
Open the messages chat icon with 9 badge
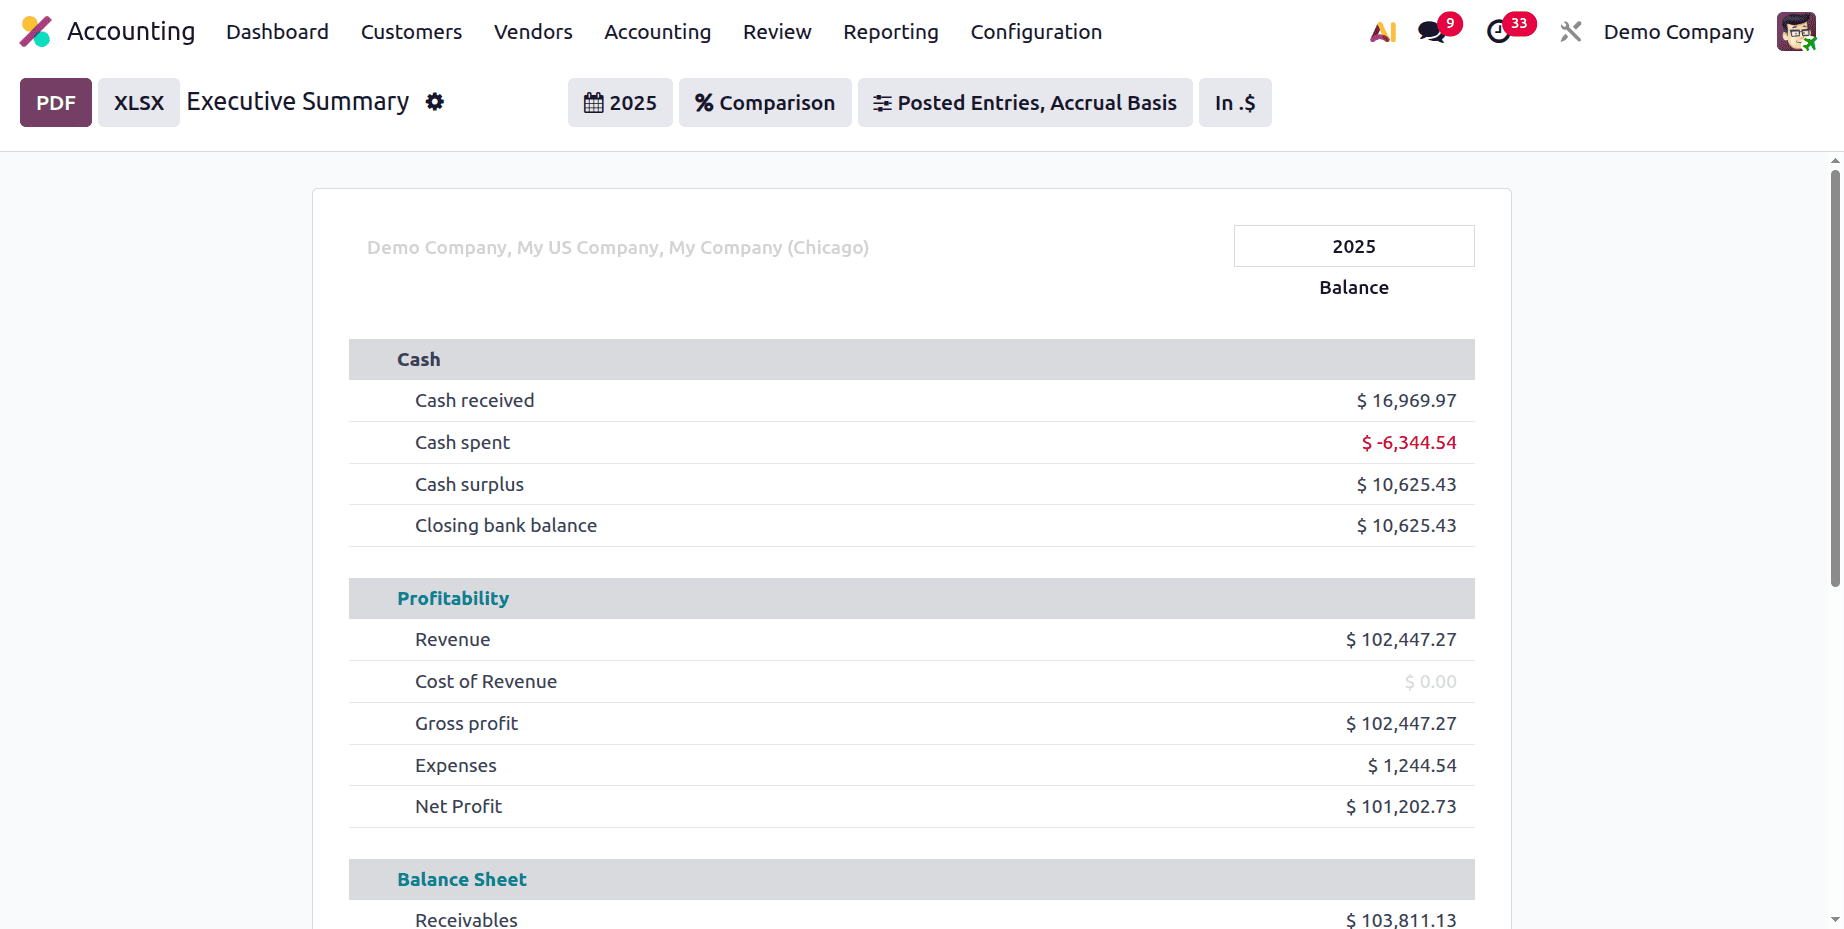pos(1432,32)
